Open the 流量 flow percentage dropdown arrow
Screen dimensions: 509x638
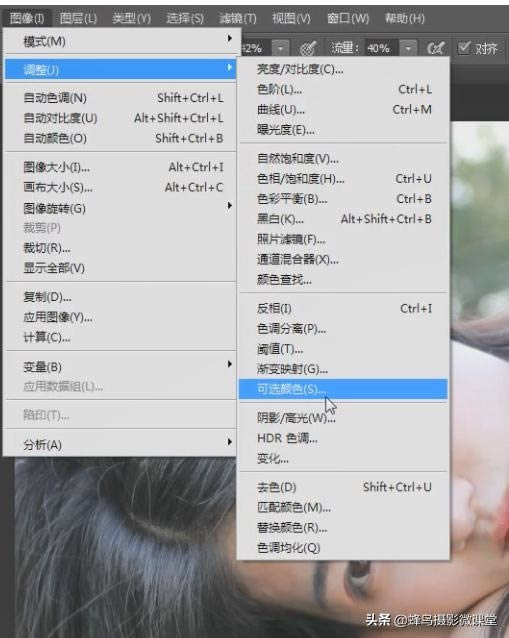pos(408,48)
